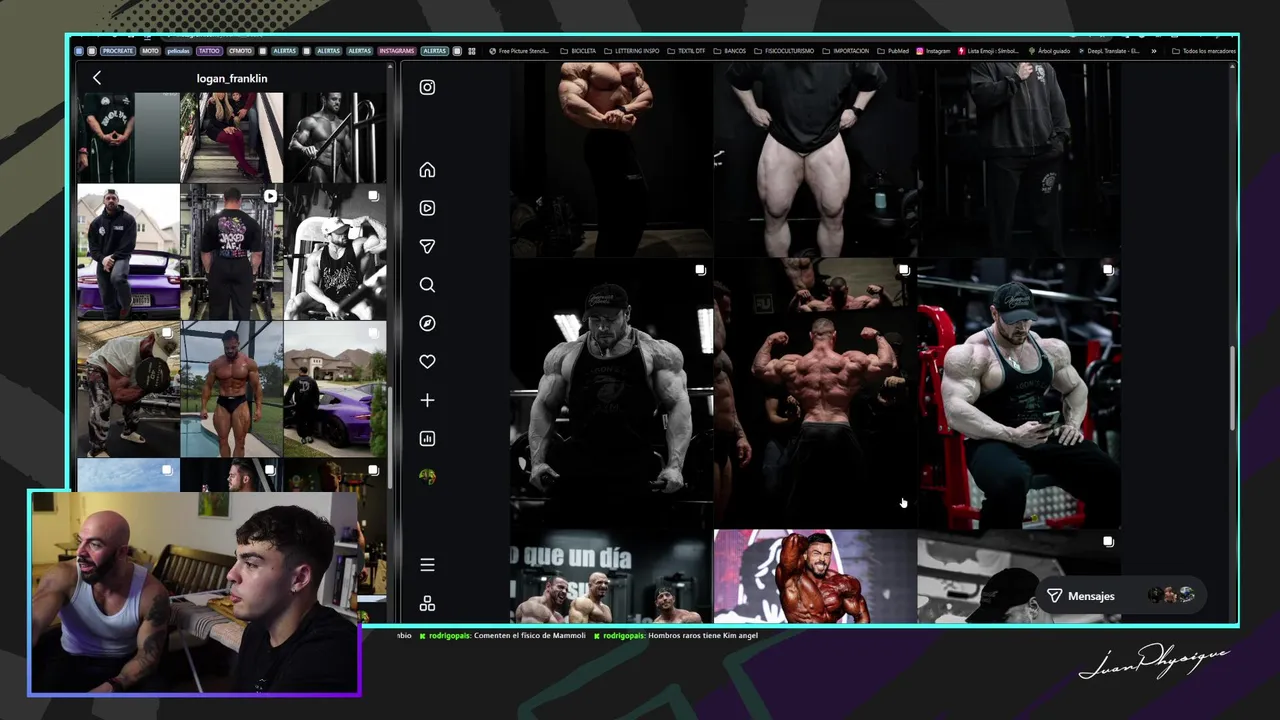1280x720 pixels.
Task: Click carousel icon on red machine post
Action: pyautogui.click(x=1108, y=270)
